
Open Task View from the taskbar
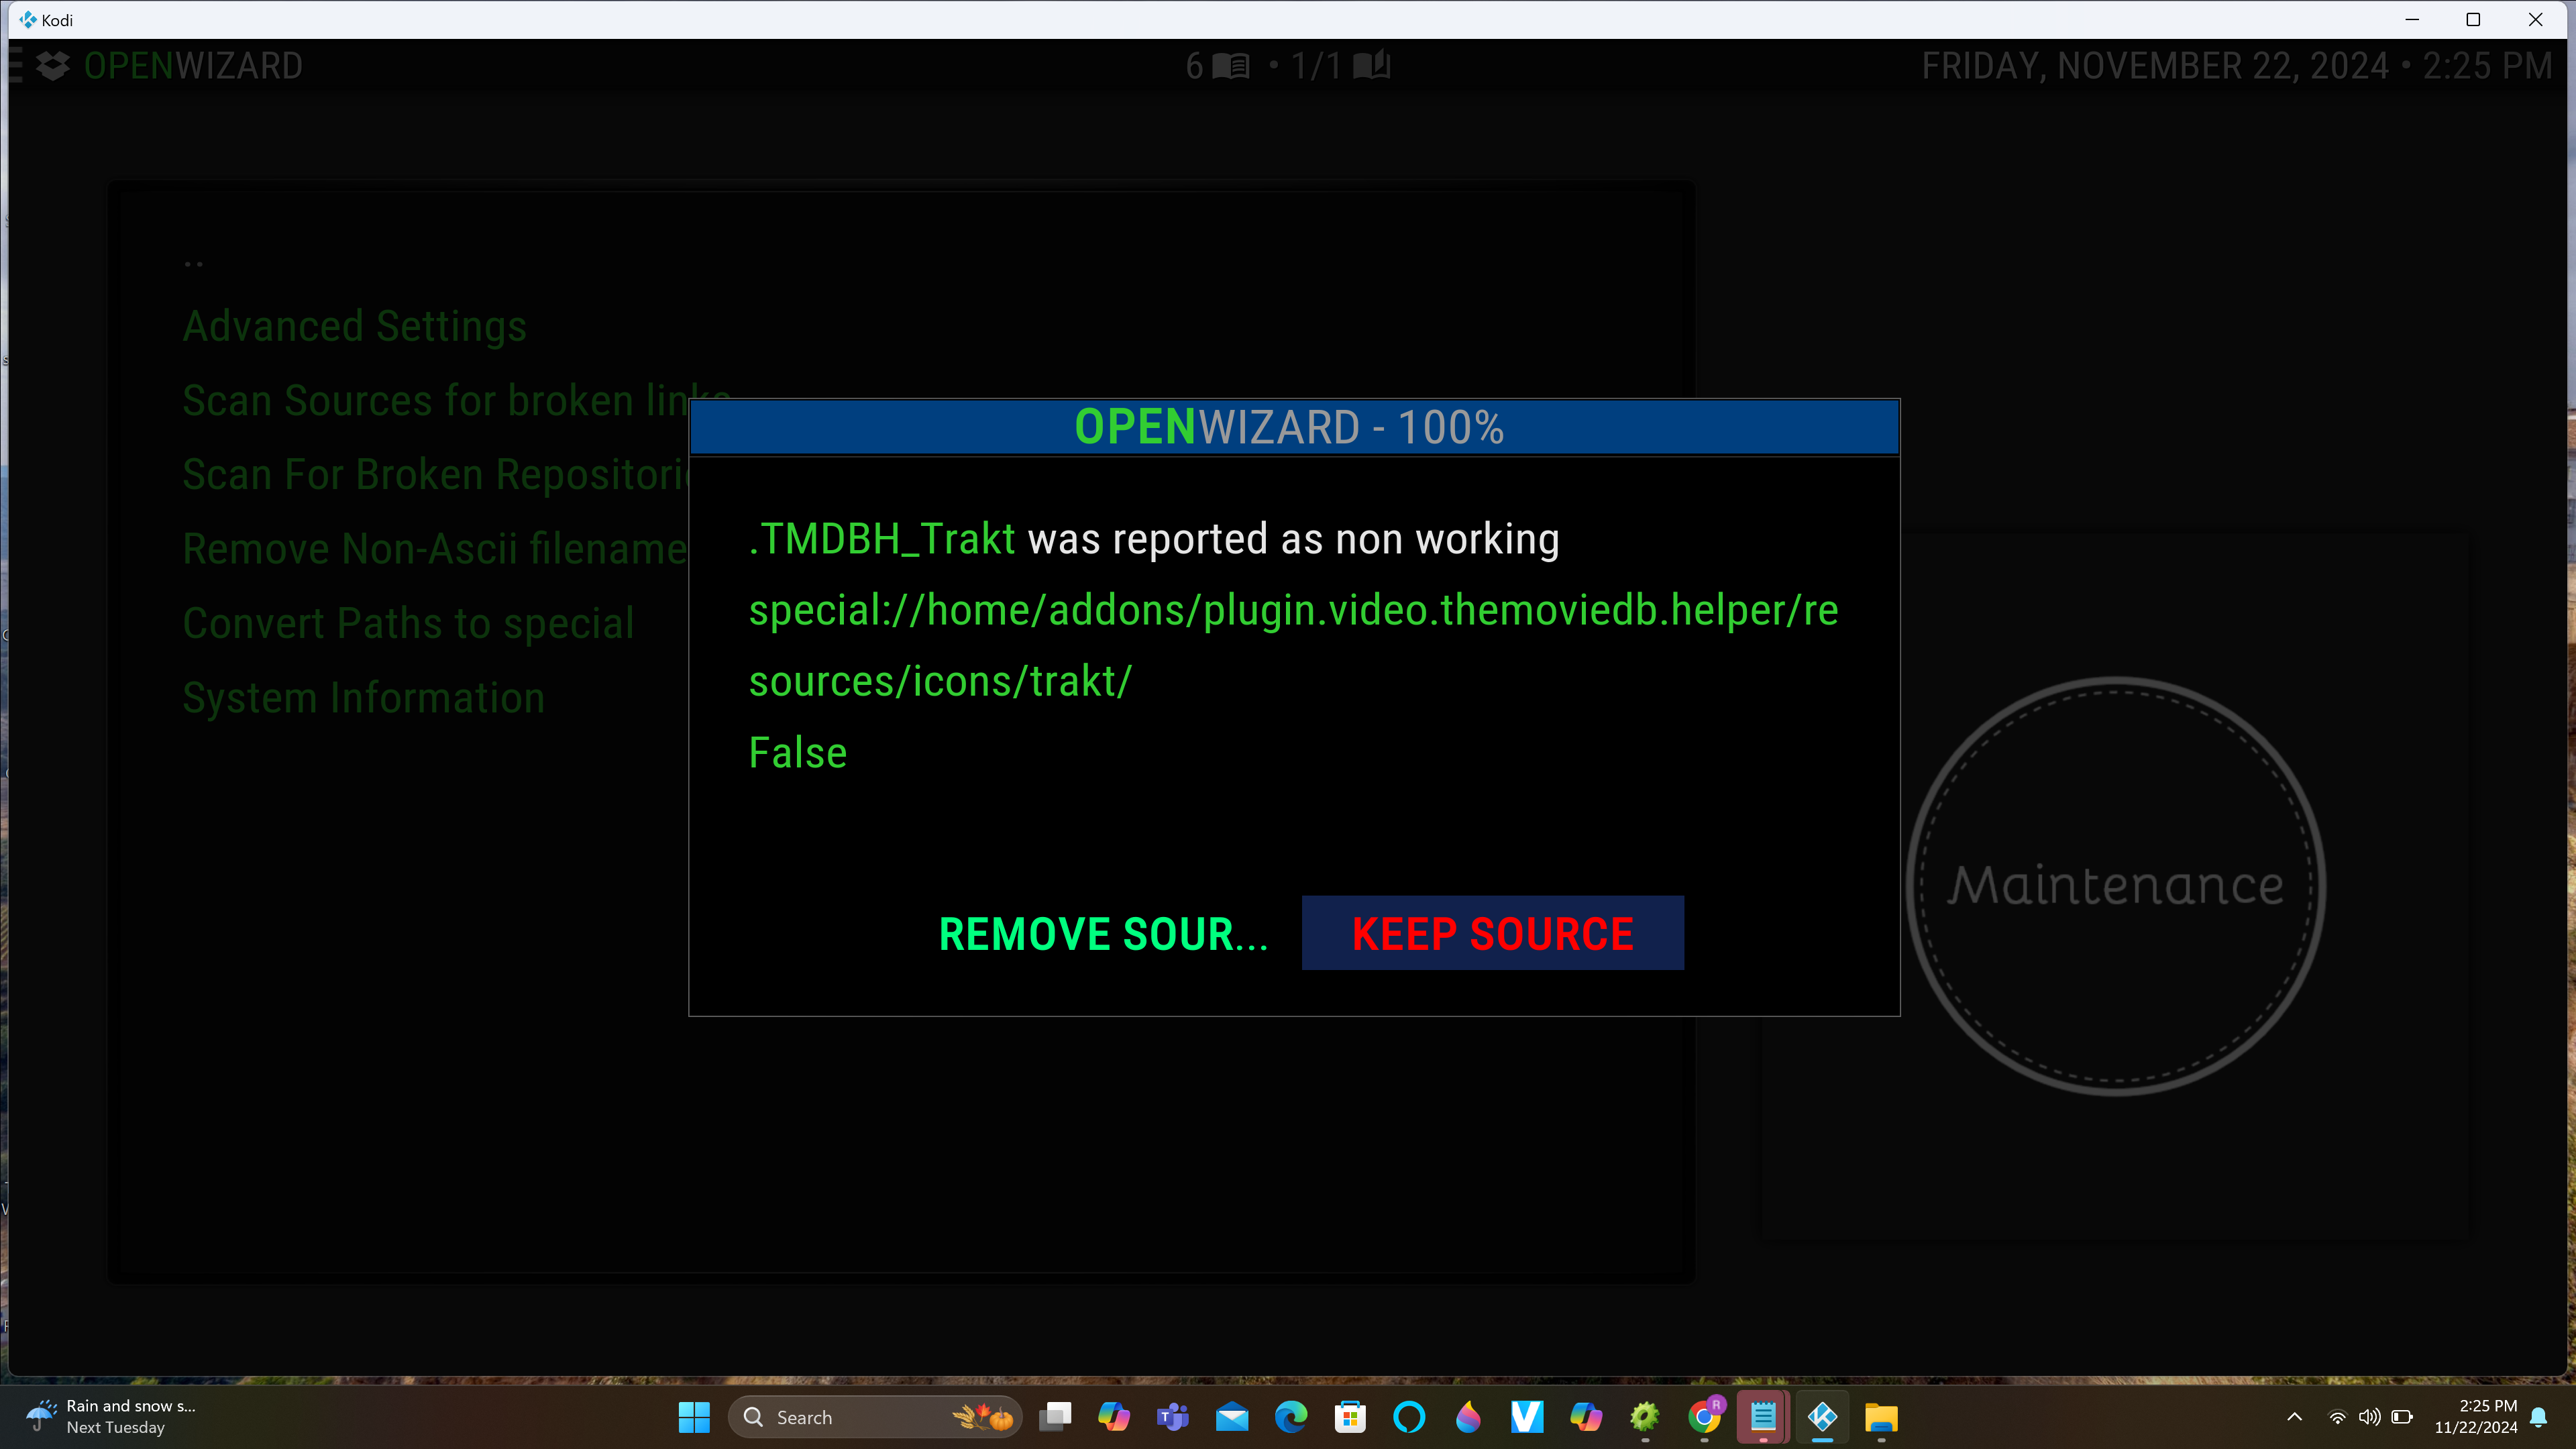pyautogui.click(x=1055, y=1417)
